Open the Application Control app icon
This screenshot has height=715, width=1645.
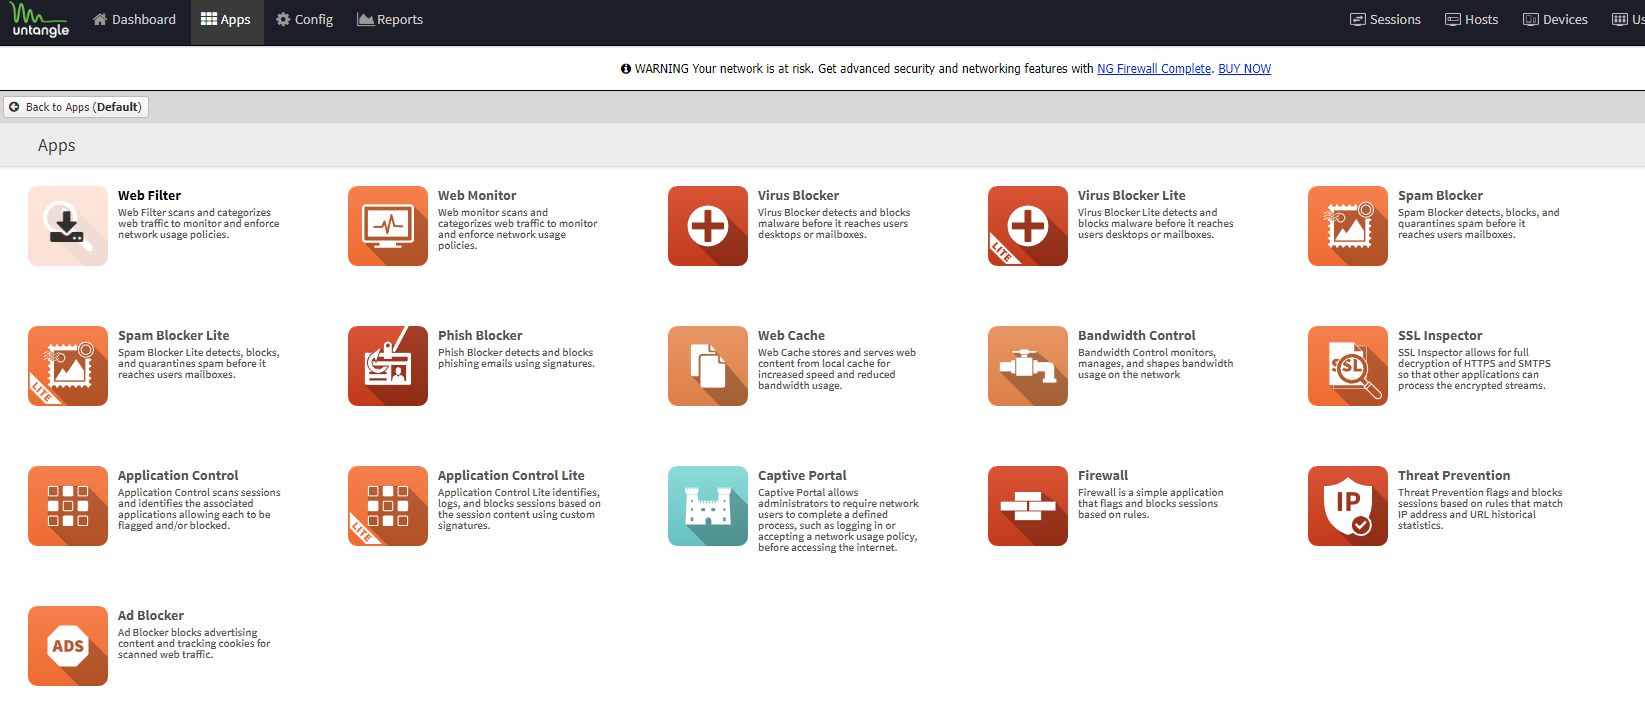point(68,506)
